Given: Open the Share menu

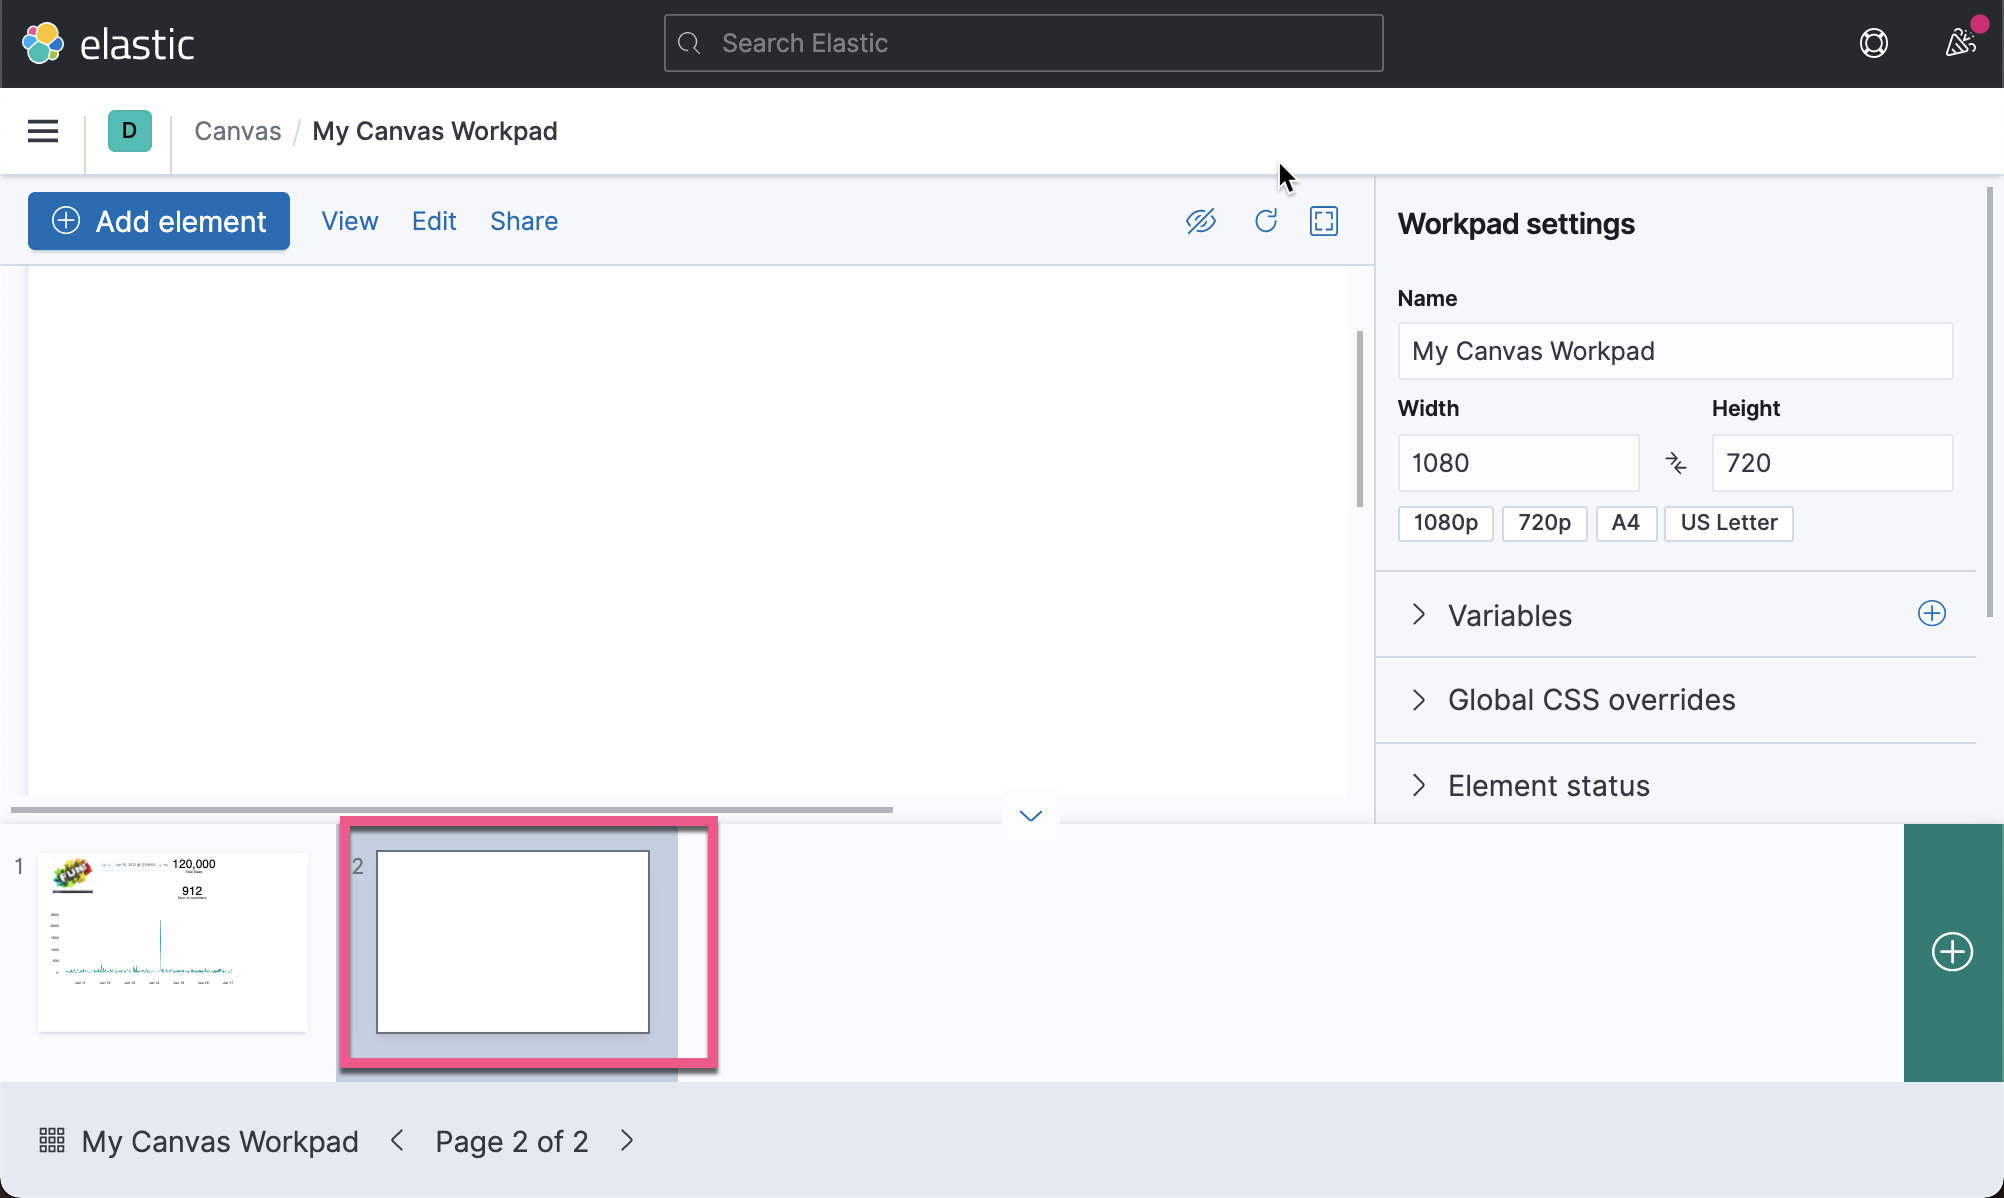Looking at the screenshot, I should pos(523,221).
